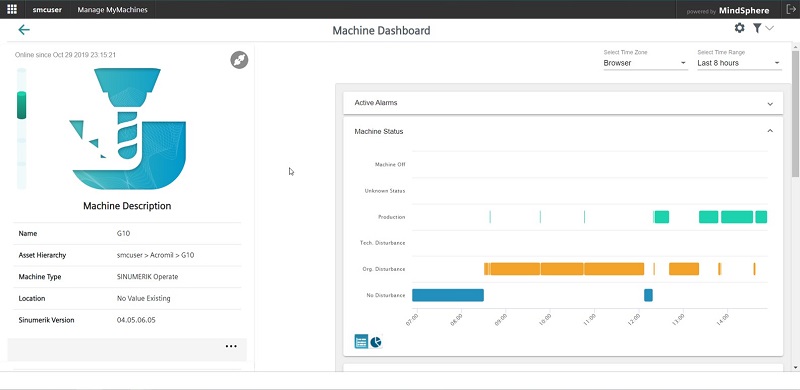Click the version 04.05.06.05 value
Image resolution: width=800 pixels, height=390 pixels.
(136, 320)
